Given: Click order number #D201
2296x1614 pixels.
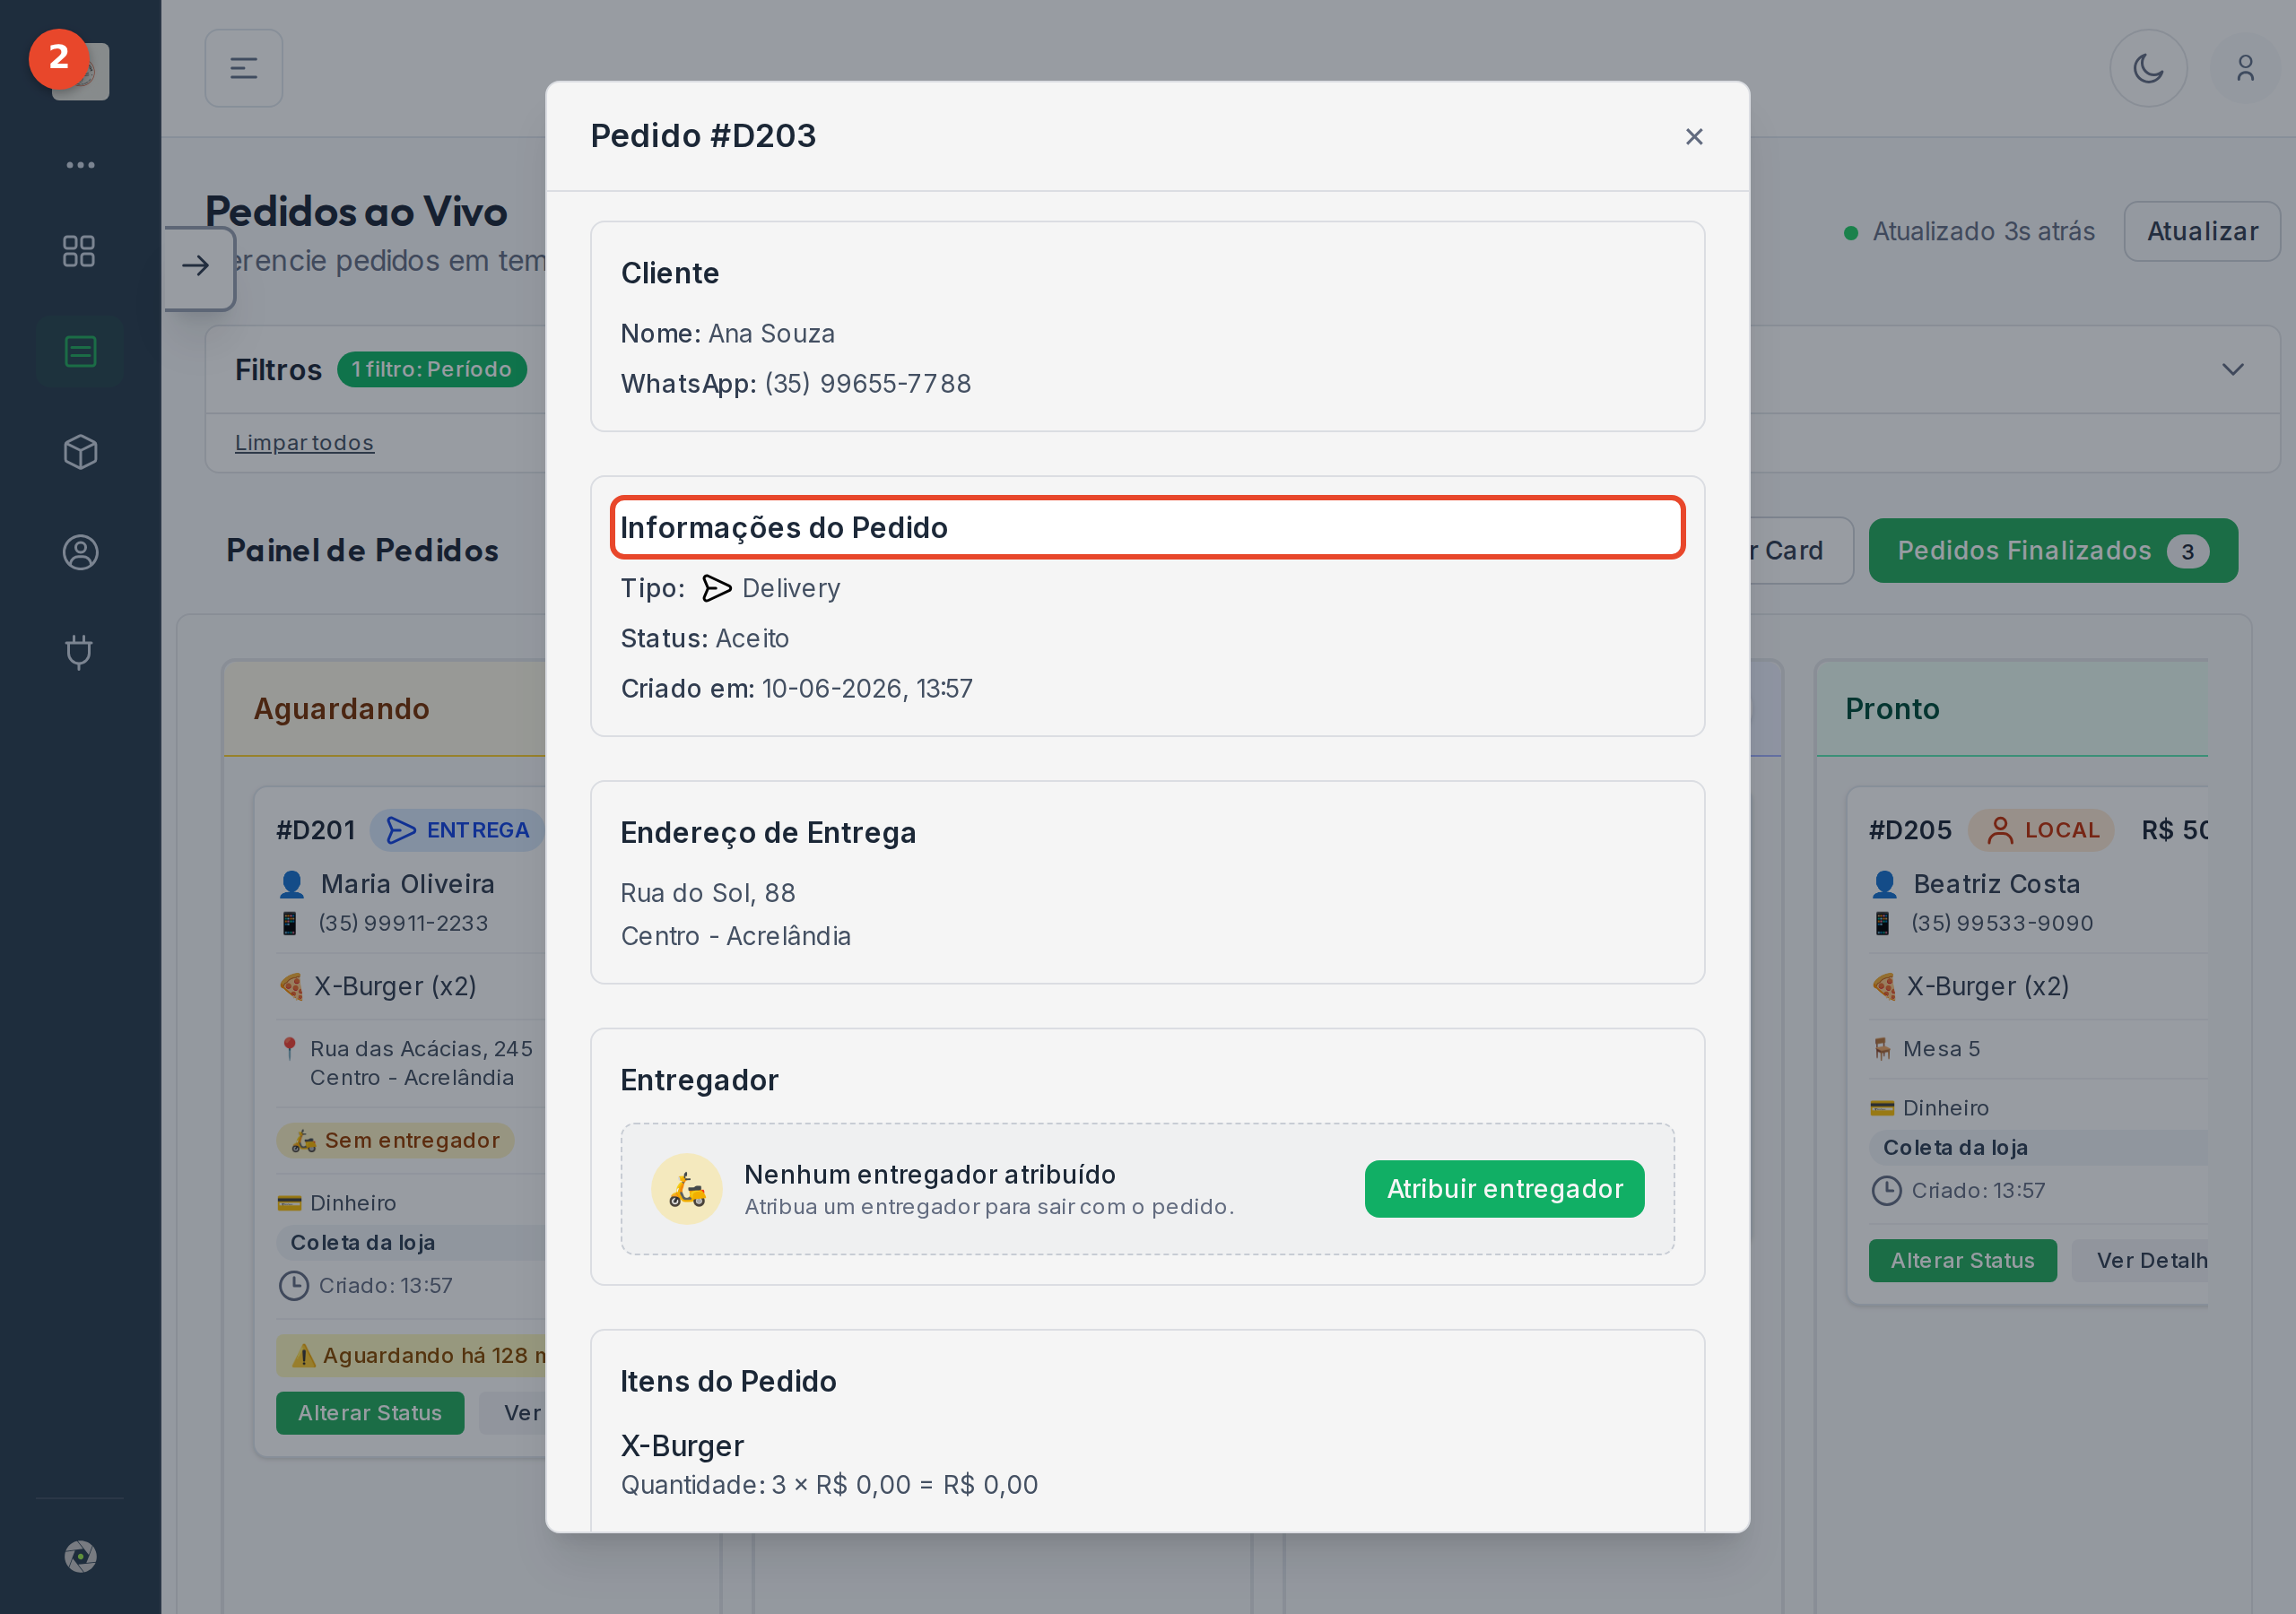Looking at the screenshot, I should click(315, 830).
